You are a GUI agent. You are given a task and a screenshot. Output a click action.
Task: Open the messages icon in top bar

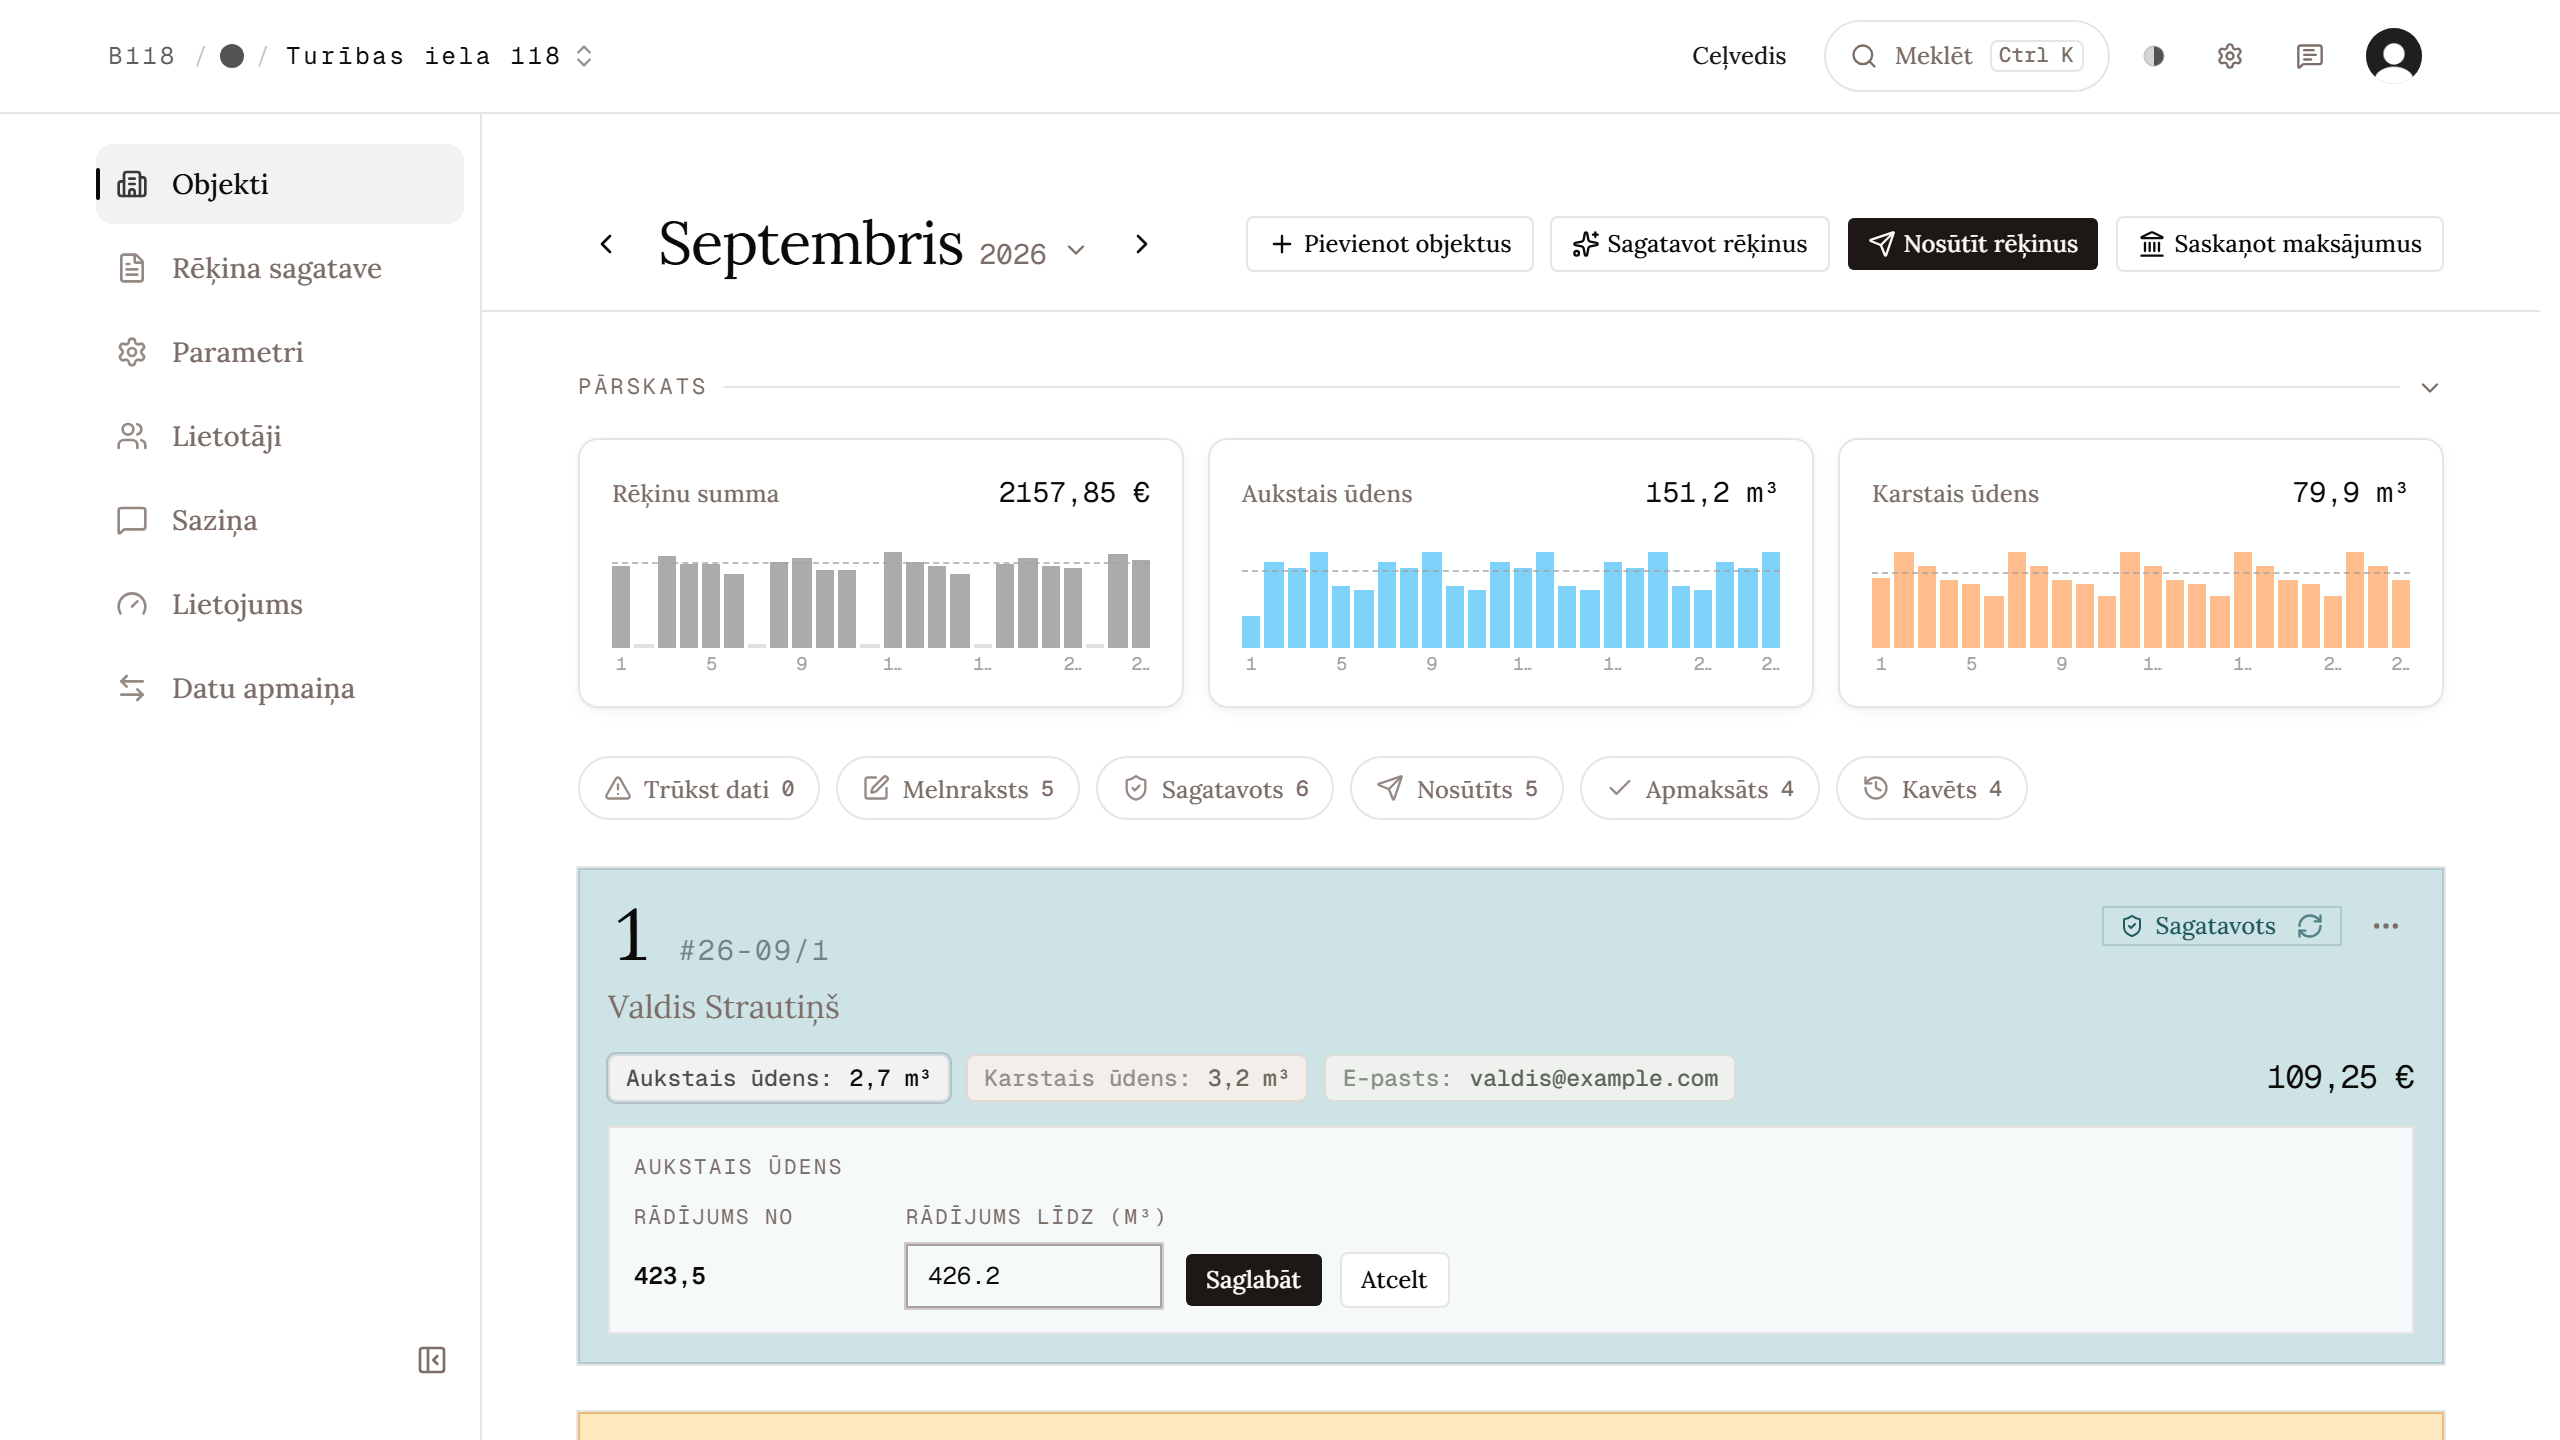[2309, 56]
